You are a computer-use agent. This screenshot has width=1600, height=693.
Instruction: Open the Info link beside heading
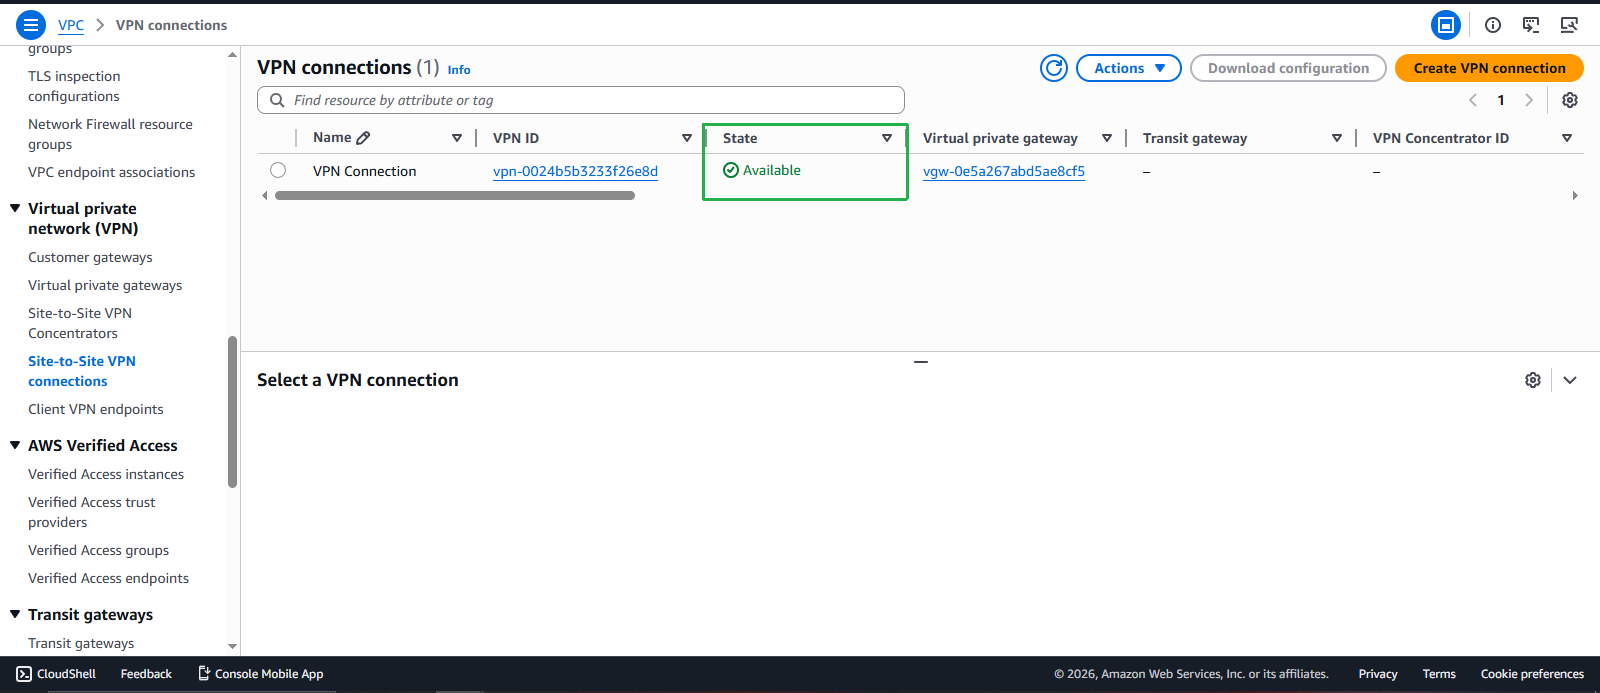coord(459,70)
